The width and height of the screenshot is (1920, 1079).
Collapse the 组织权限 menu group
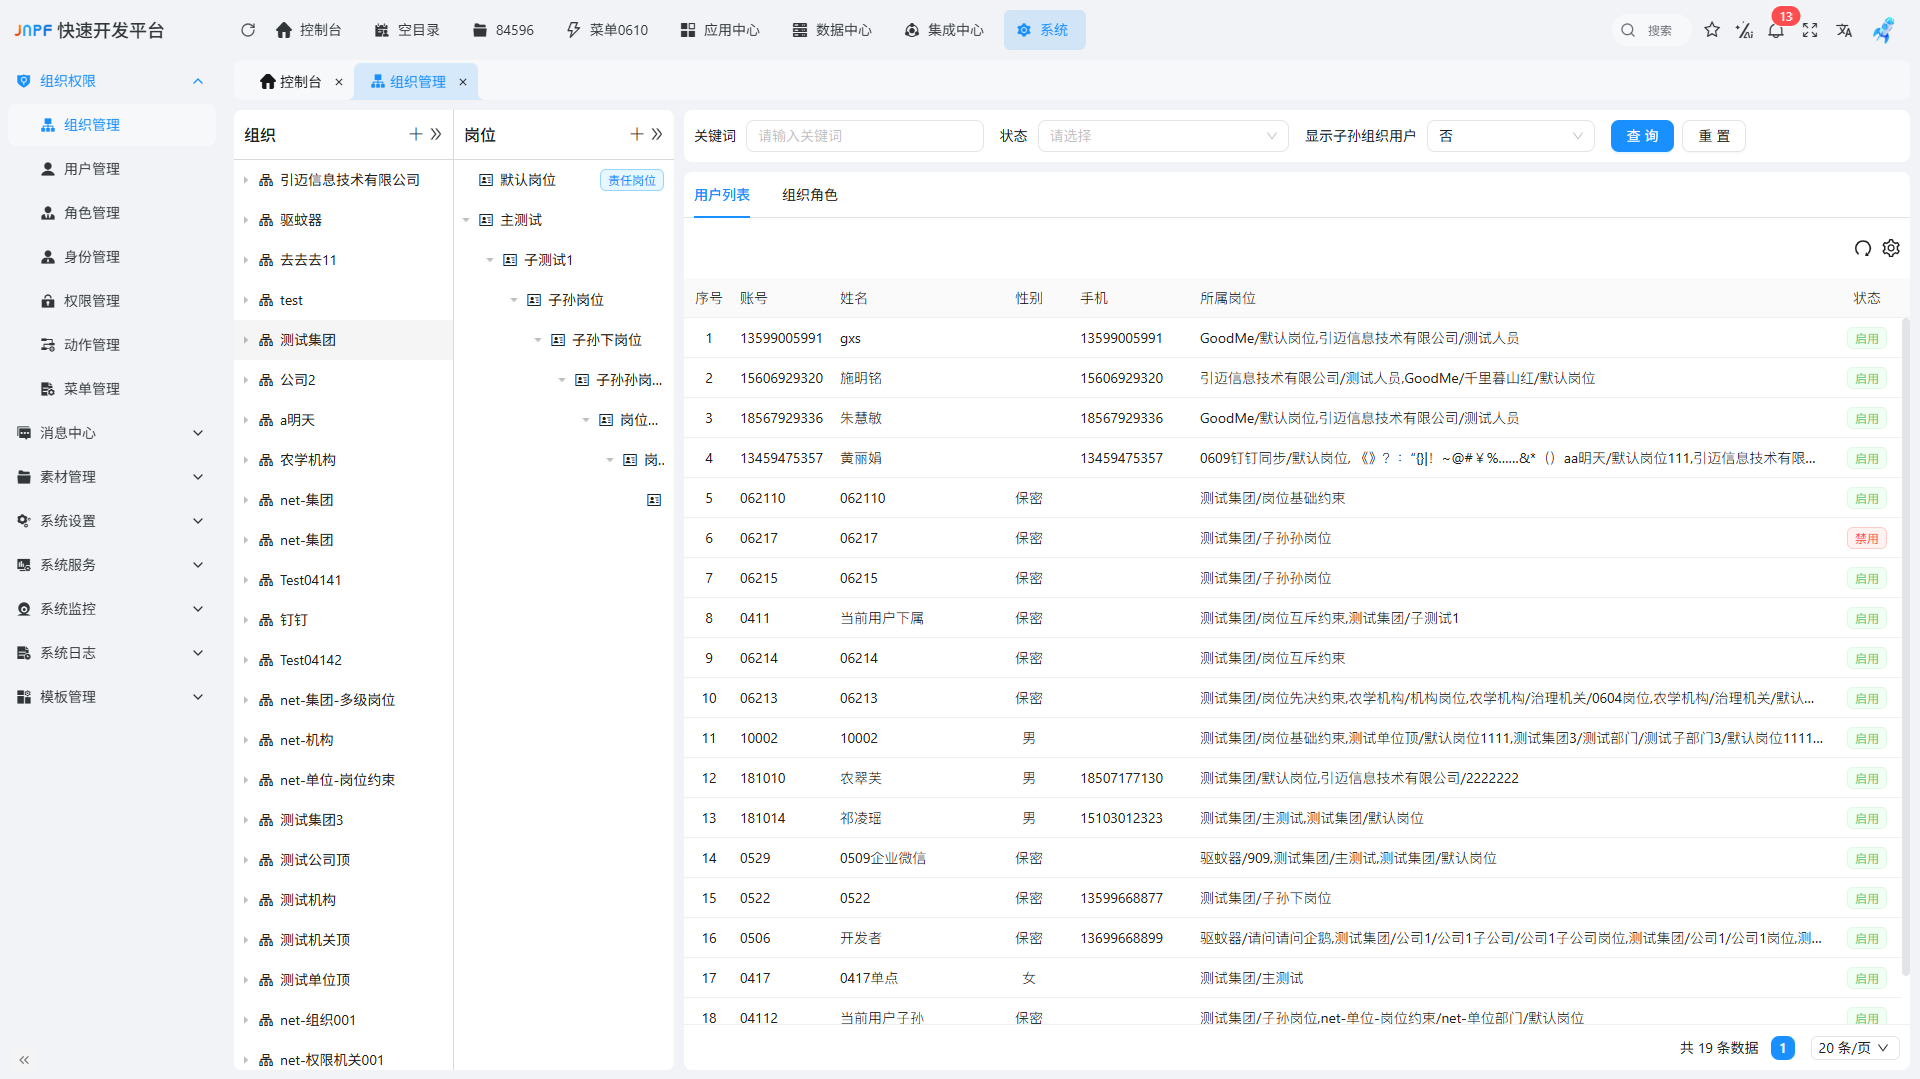(x=112, y=81)
